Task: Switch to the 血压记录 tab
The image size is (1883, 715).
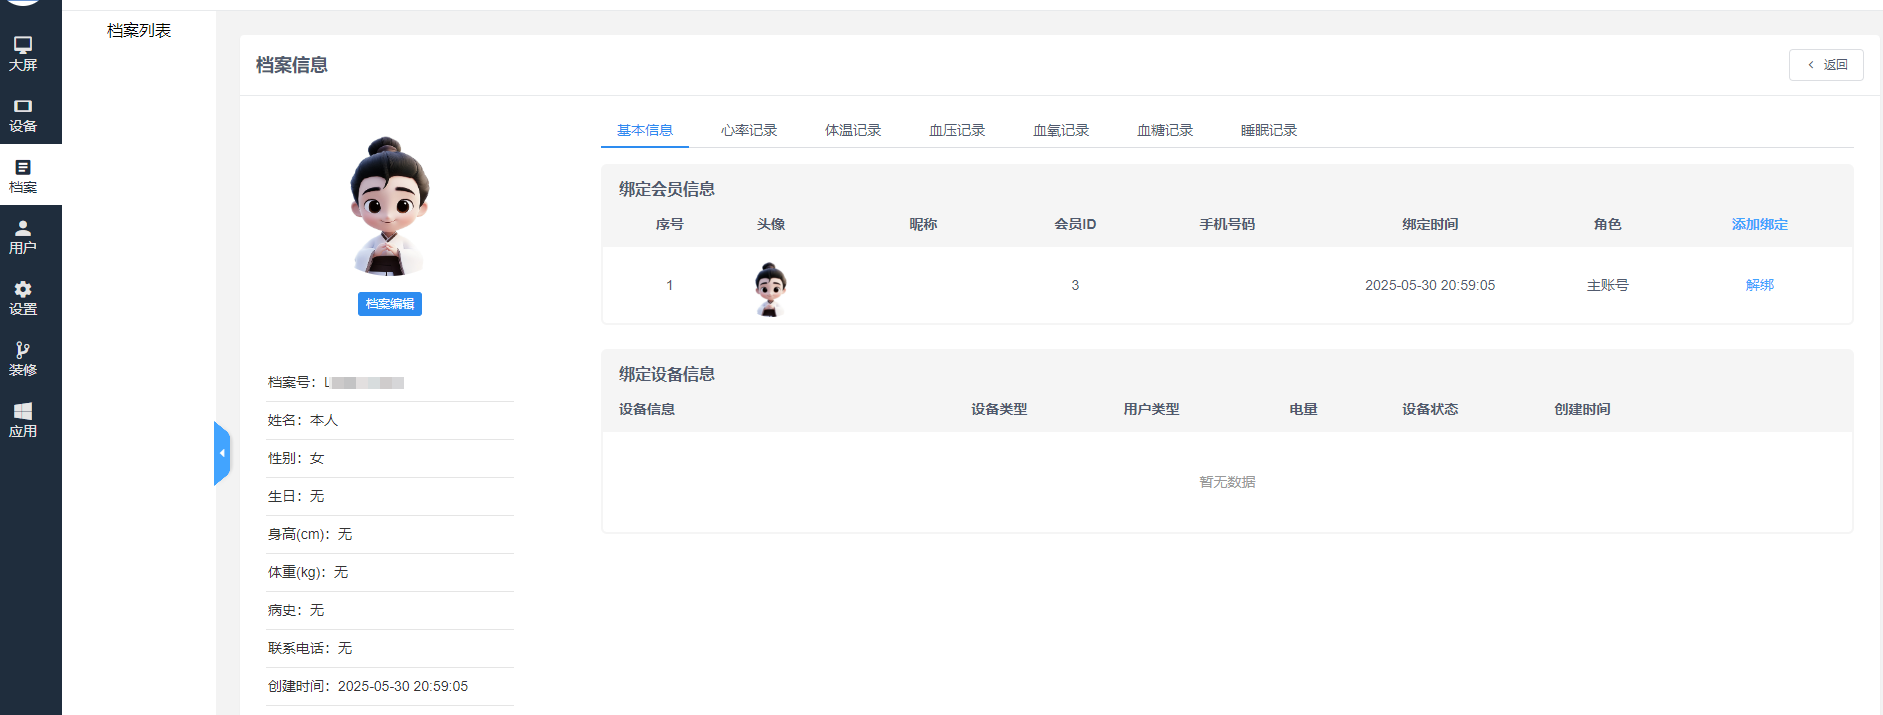Action: coord(957,130)
